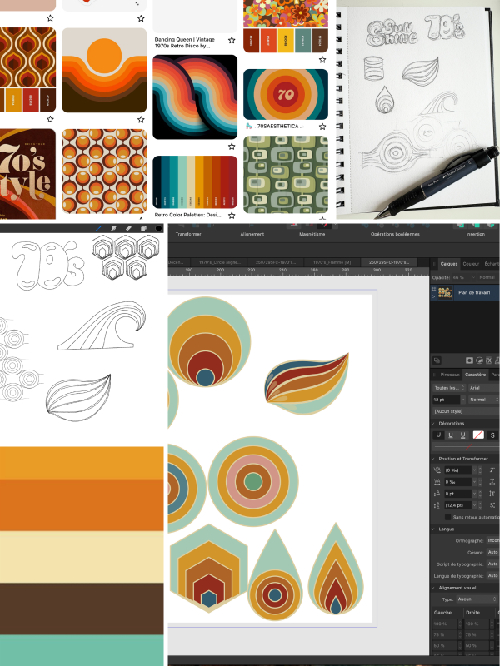Expand the Plan de travail layer
This screenshot has height=666, width=500.
coord(434,295)
